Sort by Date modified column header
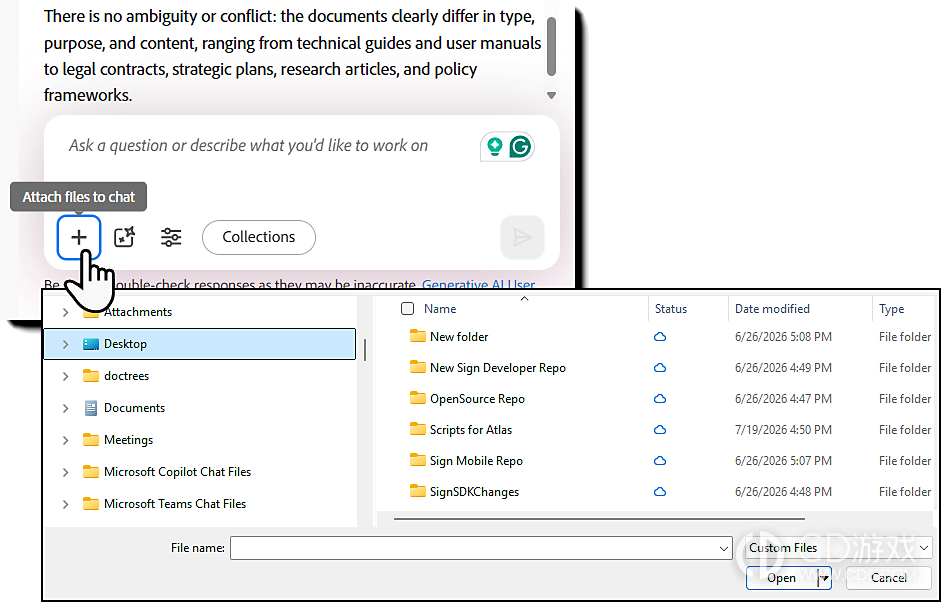The height and width of the screenshot is (602, 941). coord(772,309)
